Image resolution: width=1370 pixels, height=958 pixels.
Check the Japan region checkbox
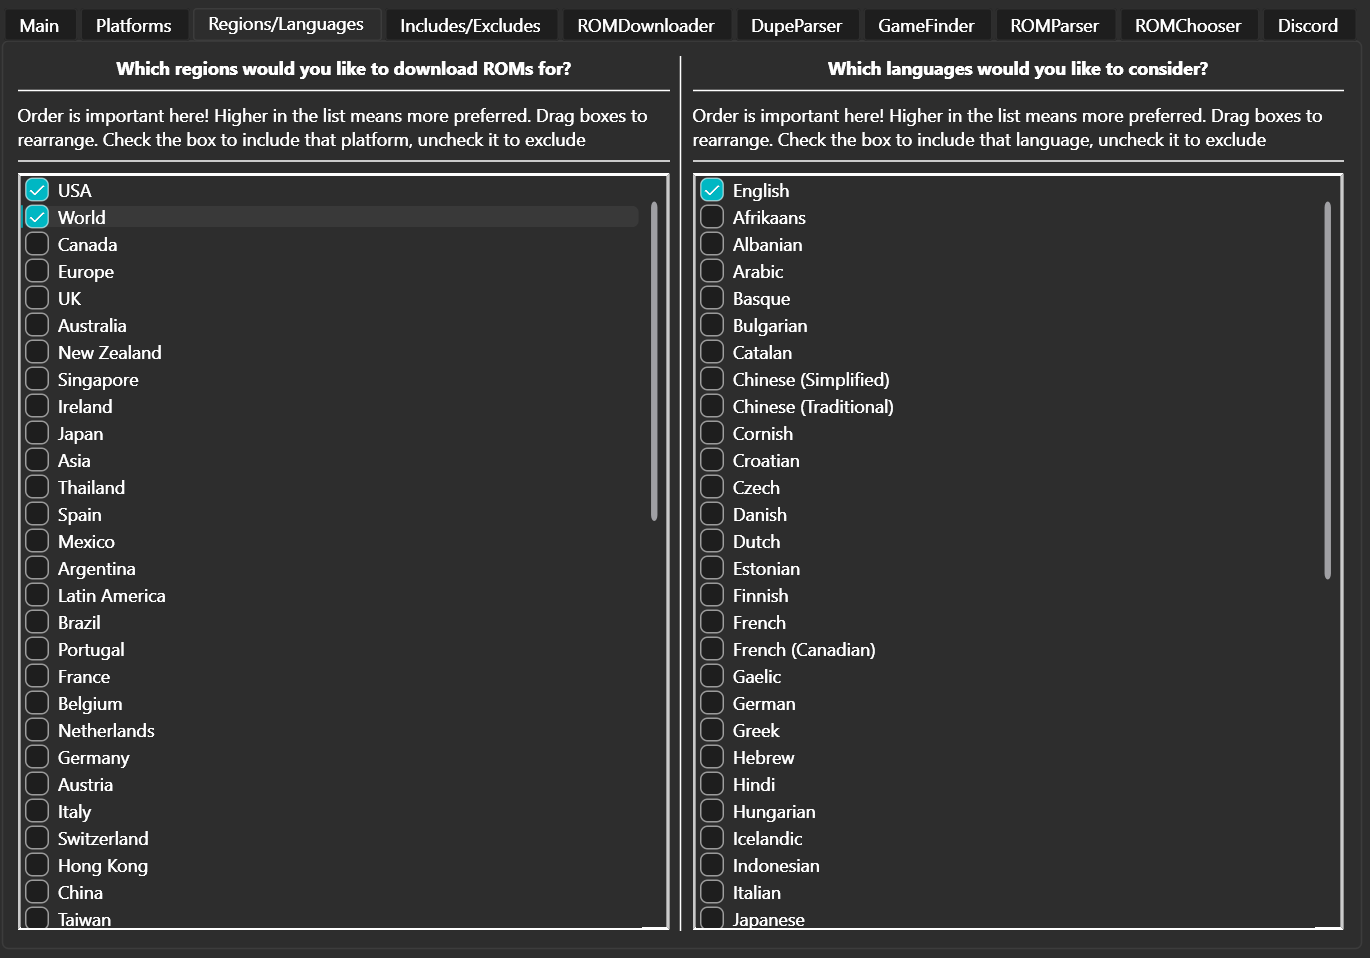pos(37,432)
